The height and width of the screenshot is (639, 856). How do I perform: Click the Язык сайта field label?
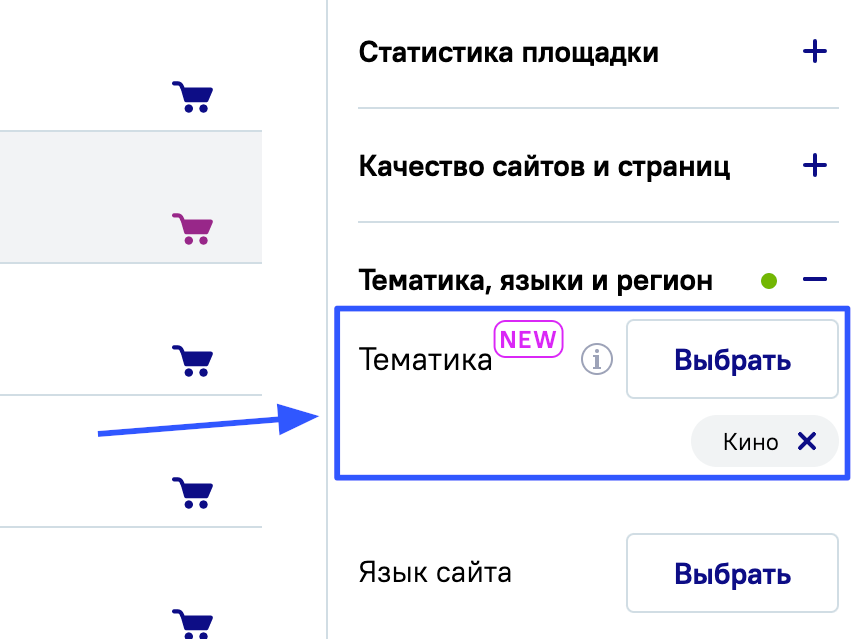435,573
